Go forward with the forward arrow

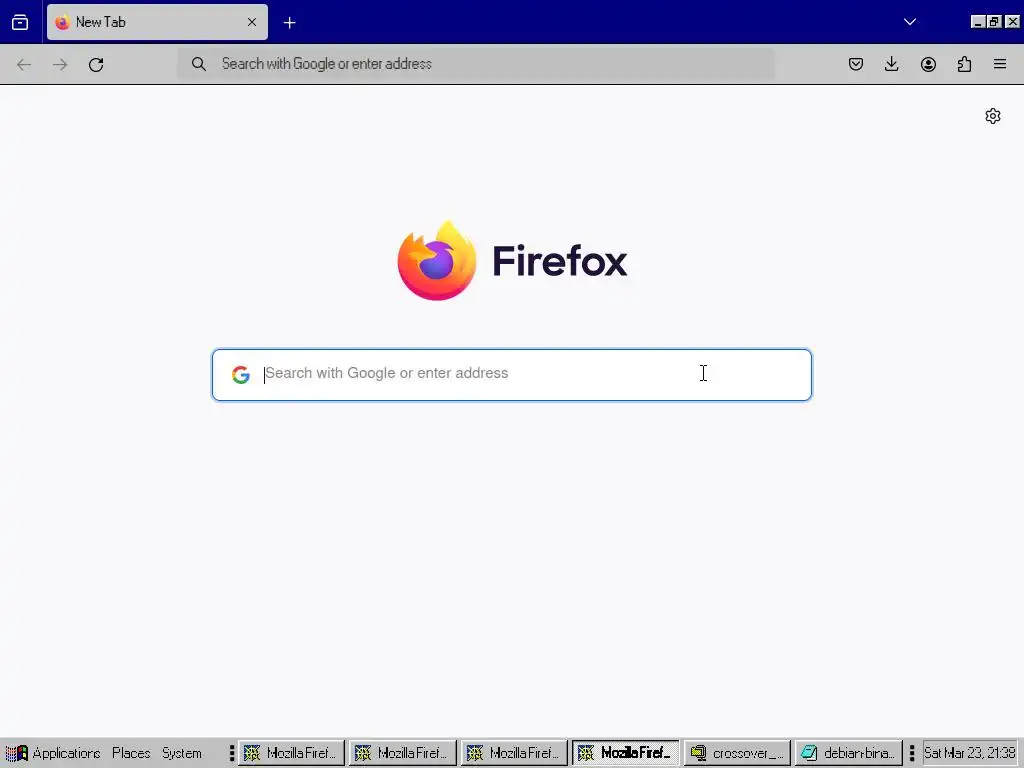(60, 64)
